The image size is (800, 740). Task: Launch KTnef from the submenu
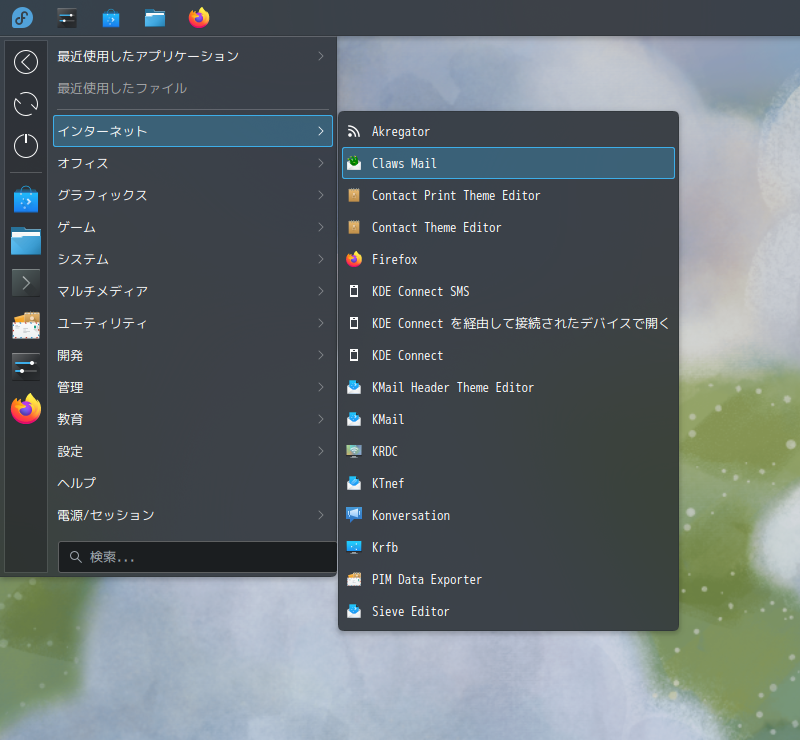click(x=508, y=483)
